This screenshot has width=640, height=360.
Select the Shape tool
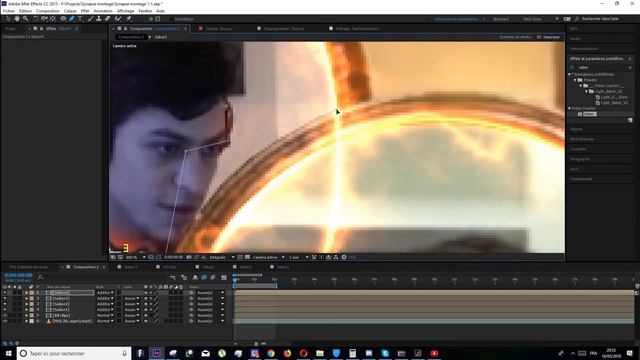64,19
